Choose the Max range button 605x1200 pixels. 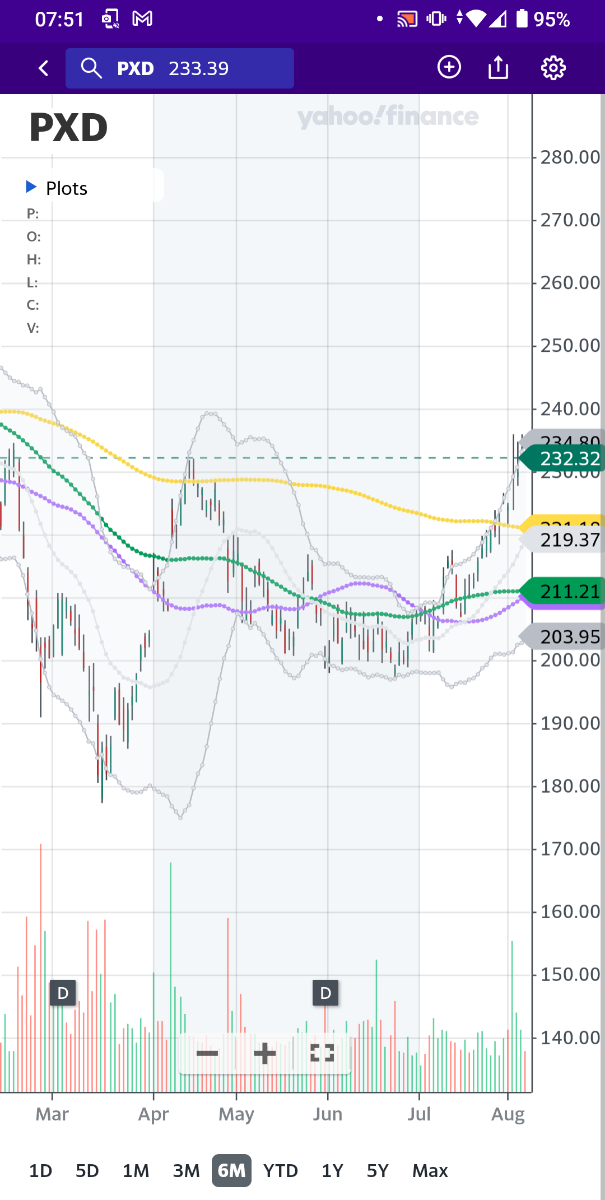pos(430,1170)
